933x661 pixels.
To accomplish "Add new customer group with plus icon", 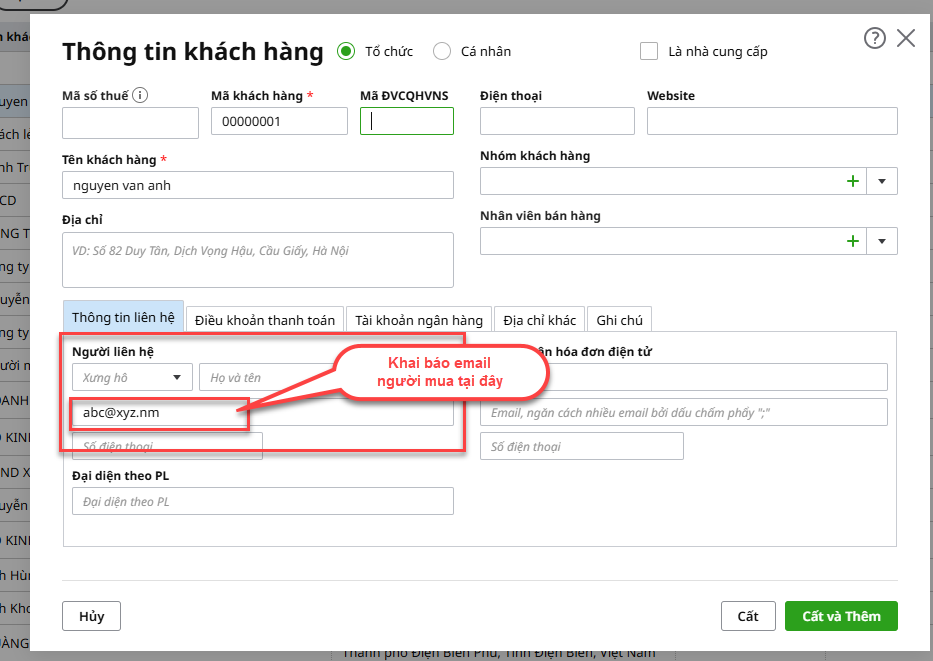I will click(x=853, y=182).
